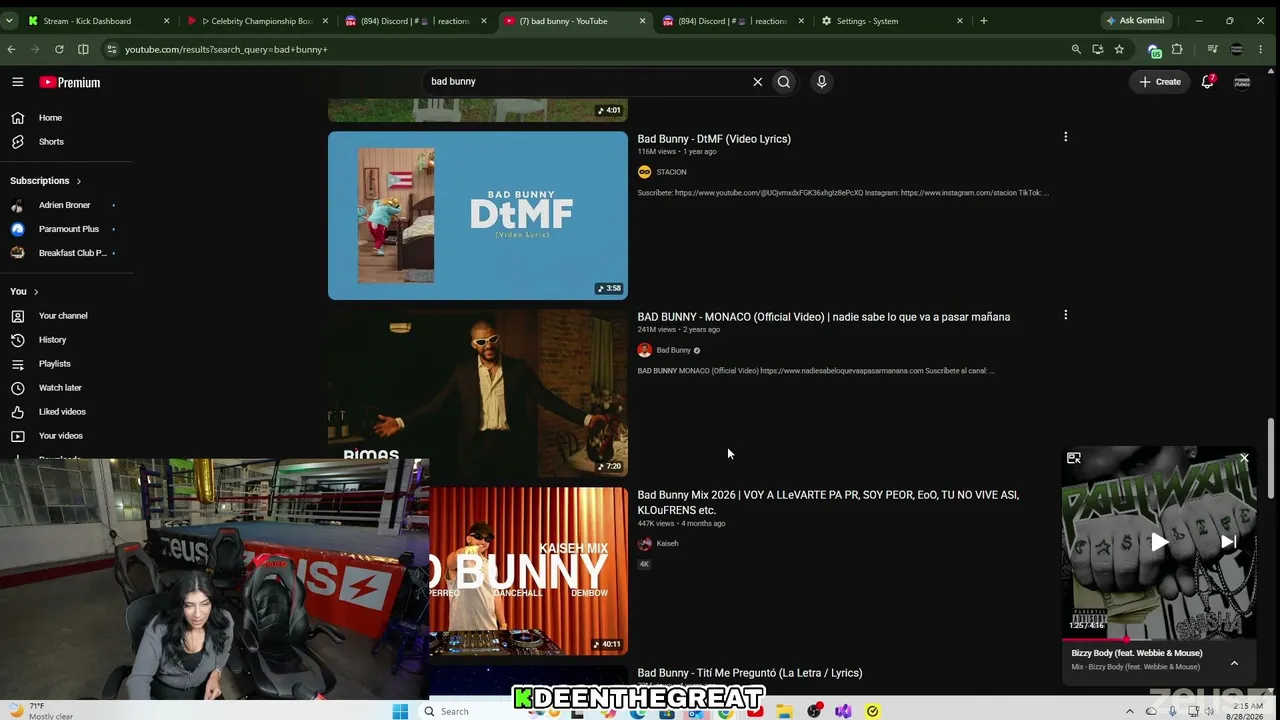Select Home in the sidebar

click(50, 118)
